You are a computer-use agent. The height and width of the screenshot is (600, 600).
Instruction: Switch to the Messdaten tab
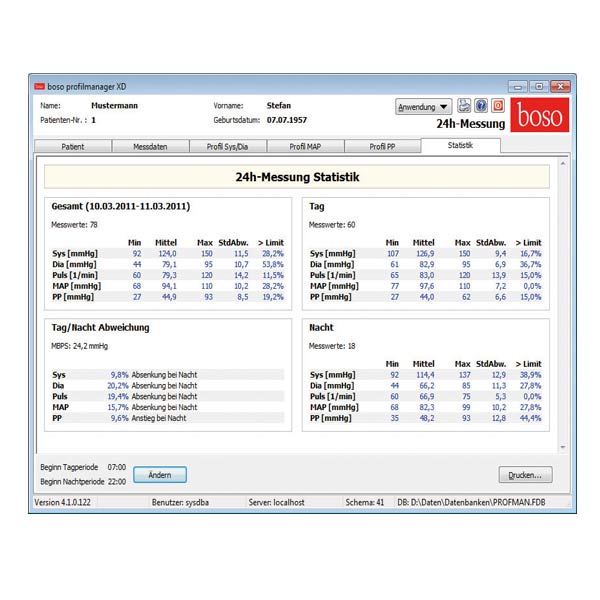150,147
